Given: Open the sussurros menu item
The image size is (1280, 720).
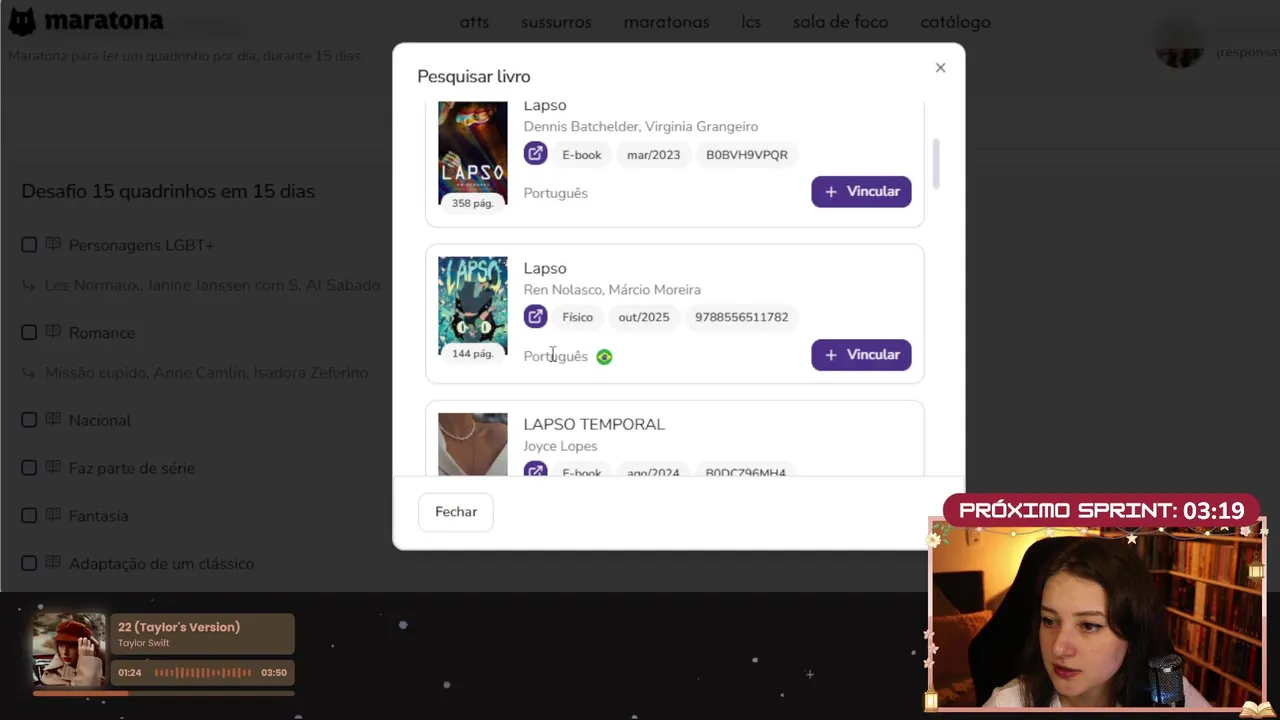Looking at the screenshot, I should [556, 22].
